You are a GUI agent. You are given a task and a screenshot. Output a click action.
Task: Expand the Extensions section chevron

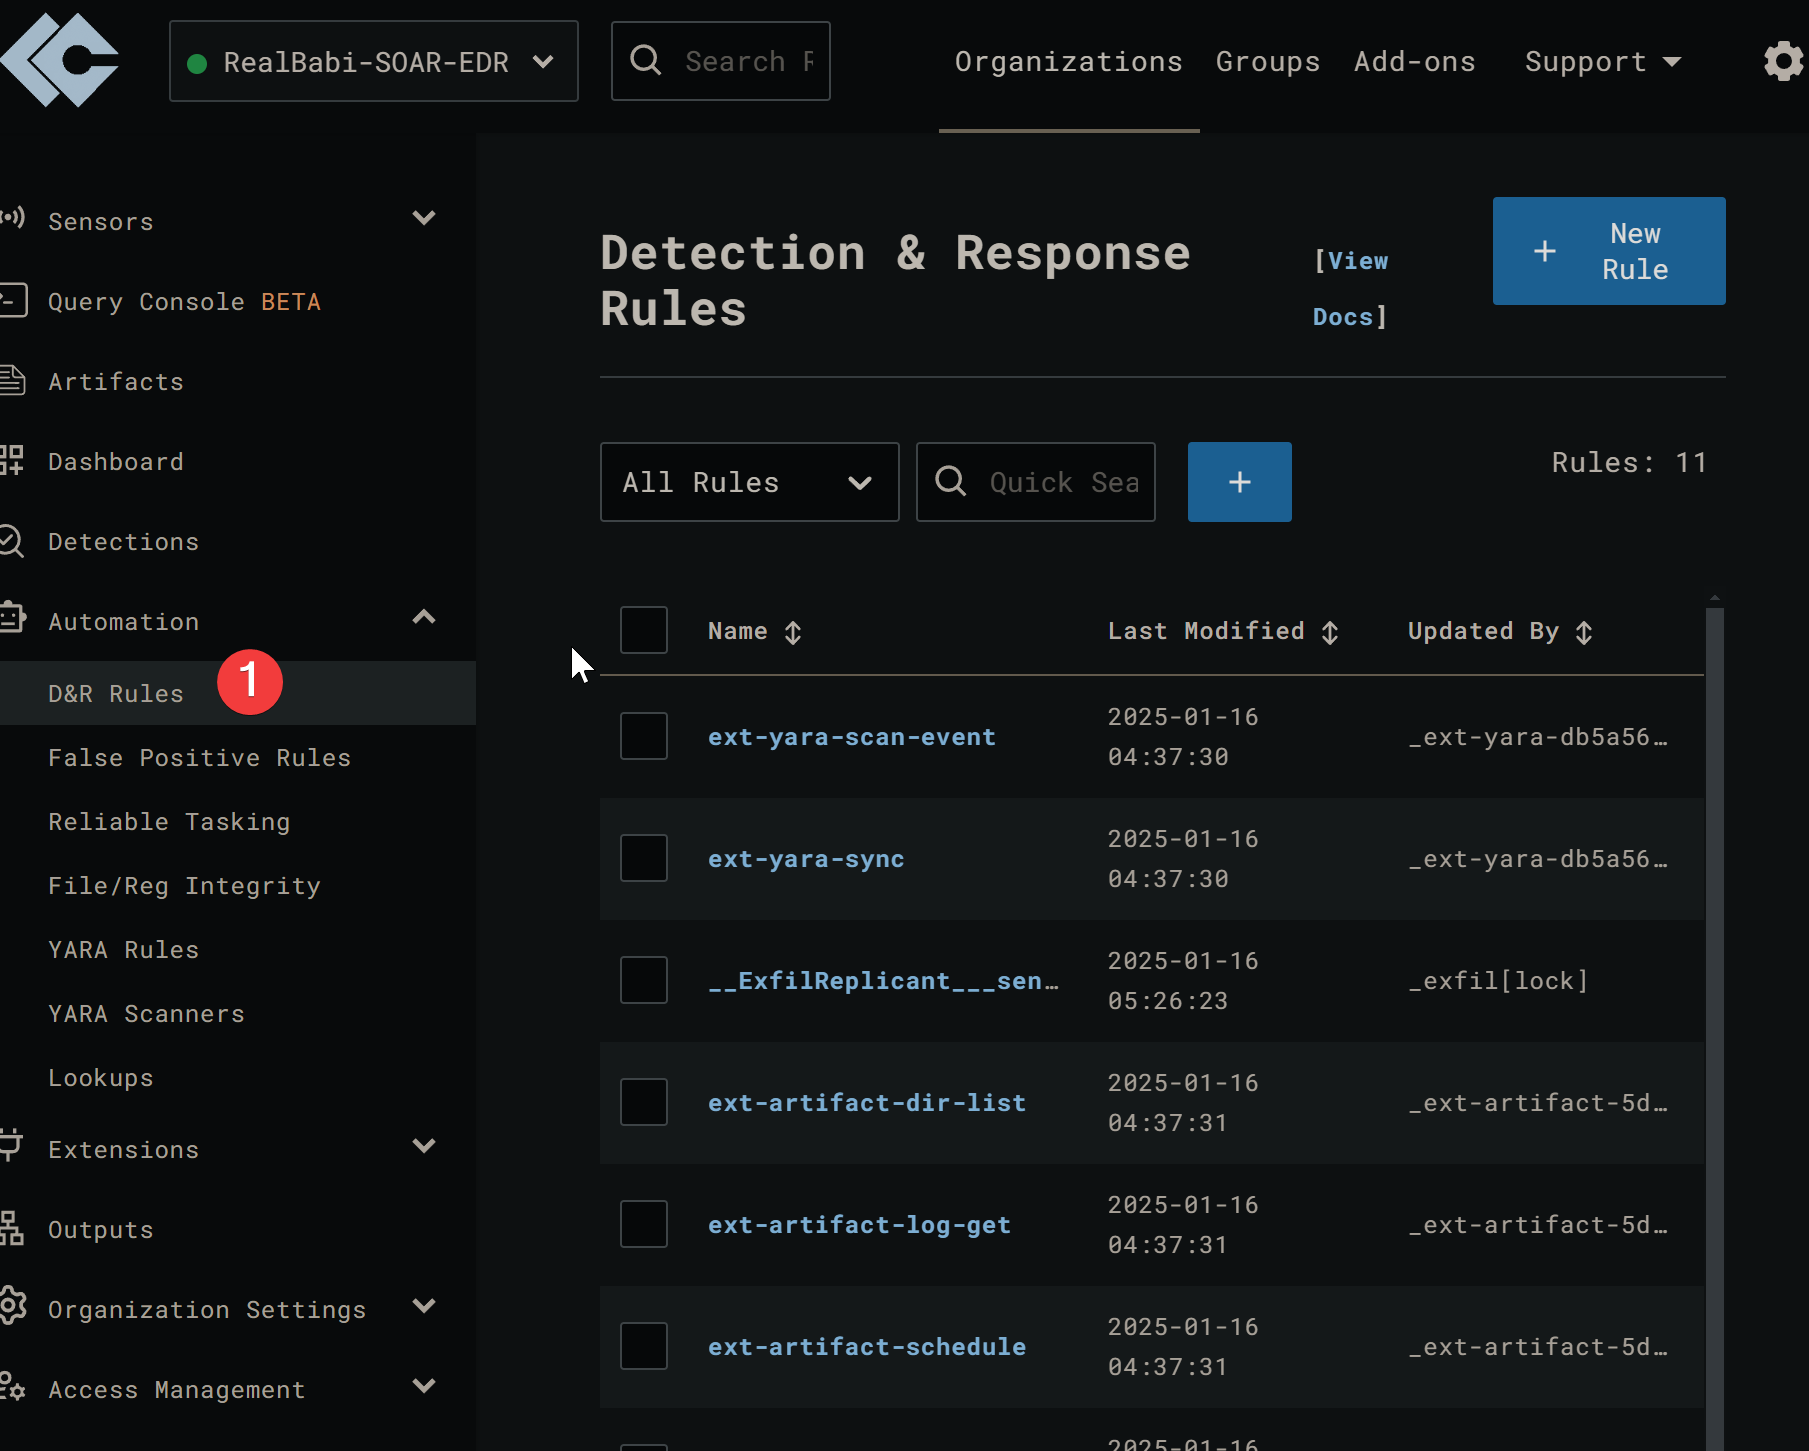[x=424, y=1146]
